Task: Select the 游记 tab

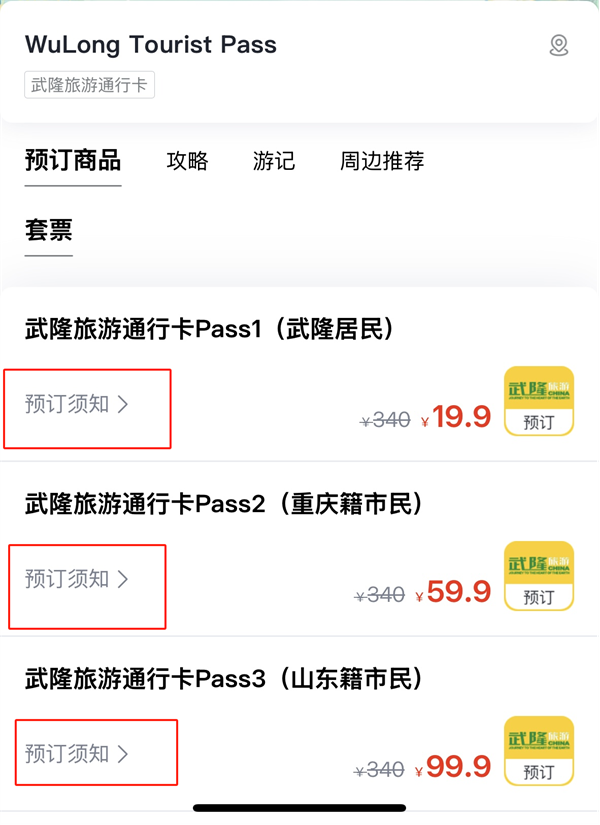Action: pos(274,161)
